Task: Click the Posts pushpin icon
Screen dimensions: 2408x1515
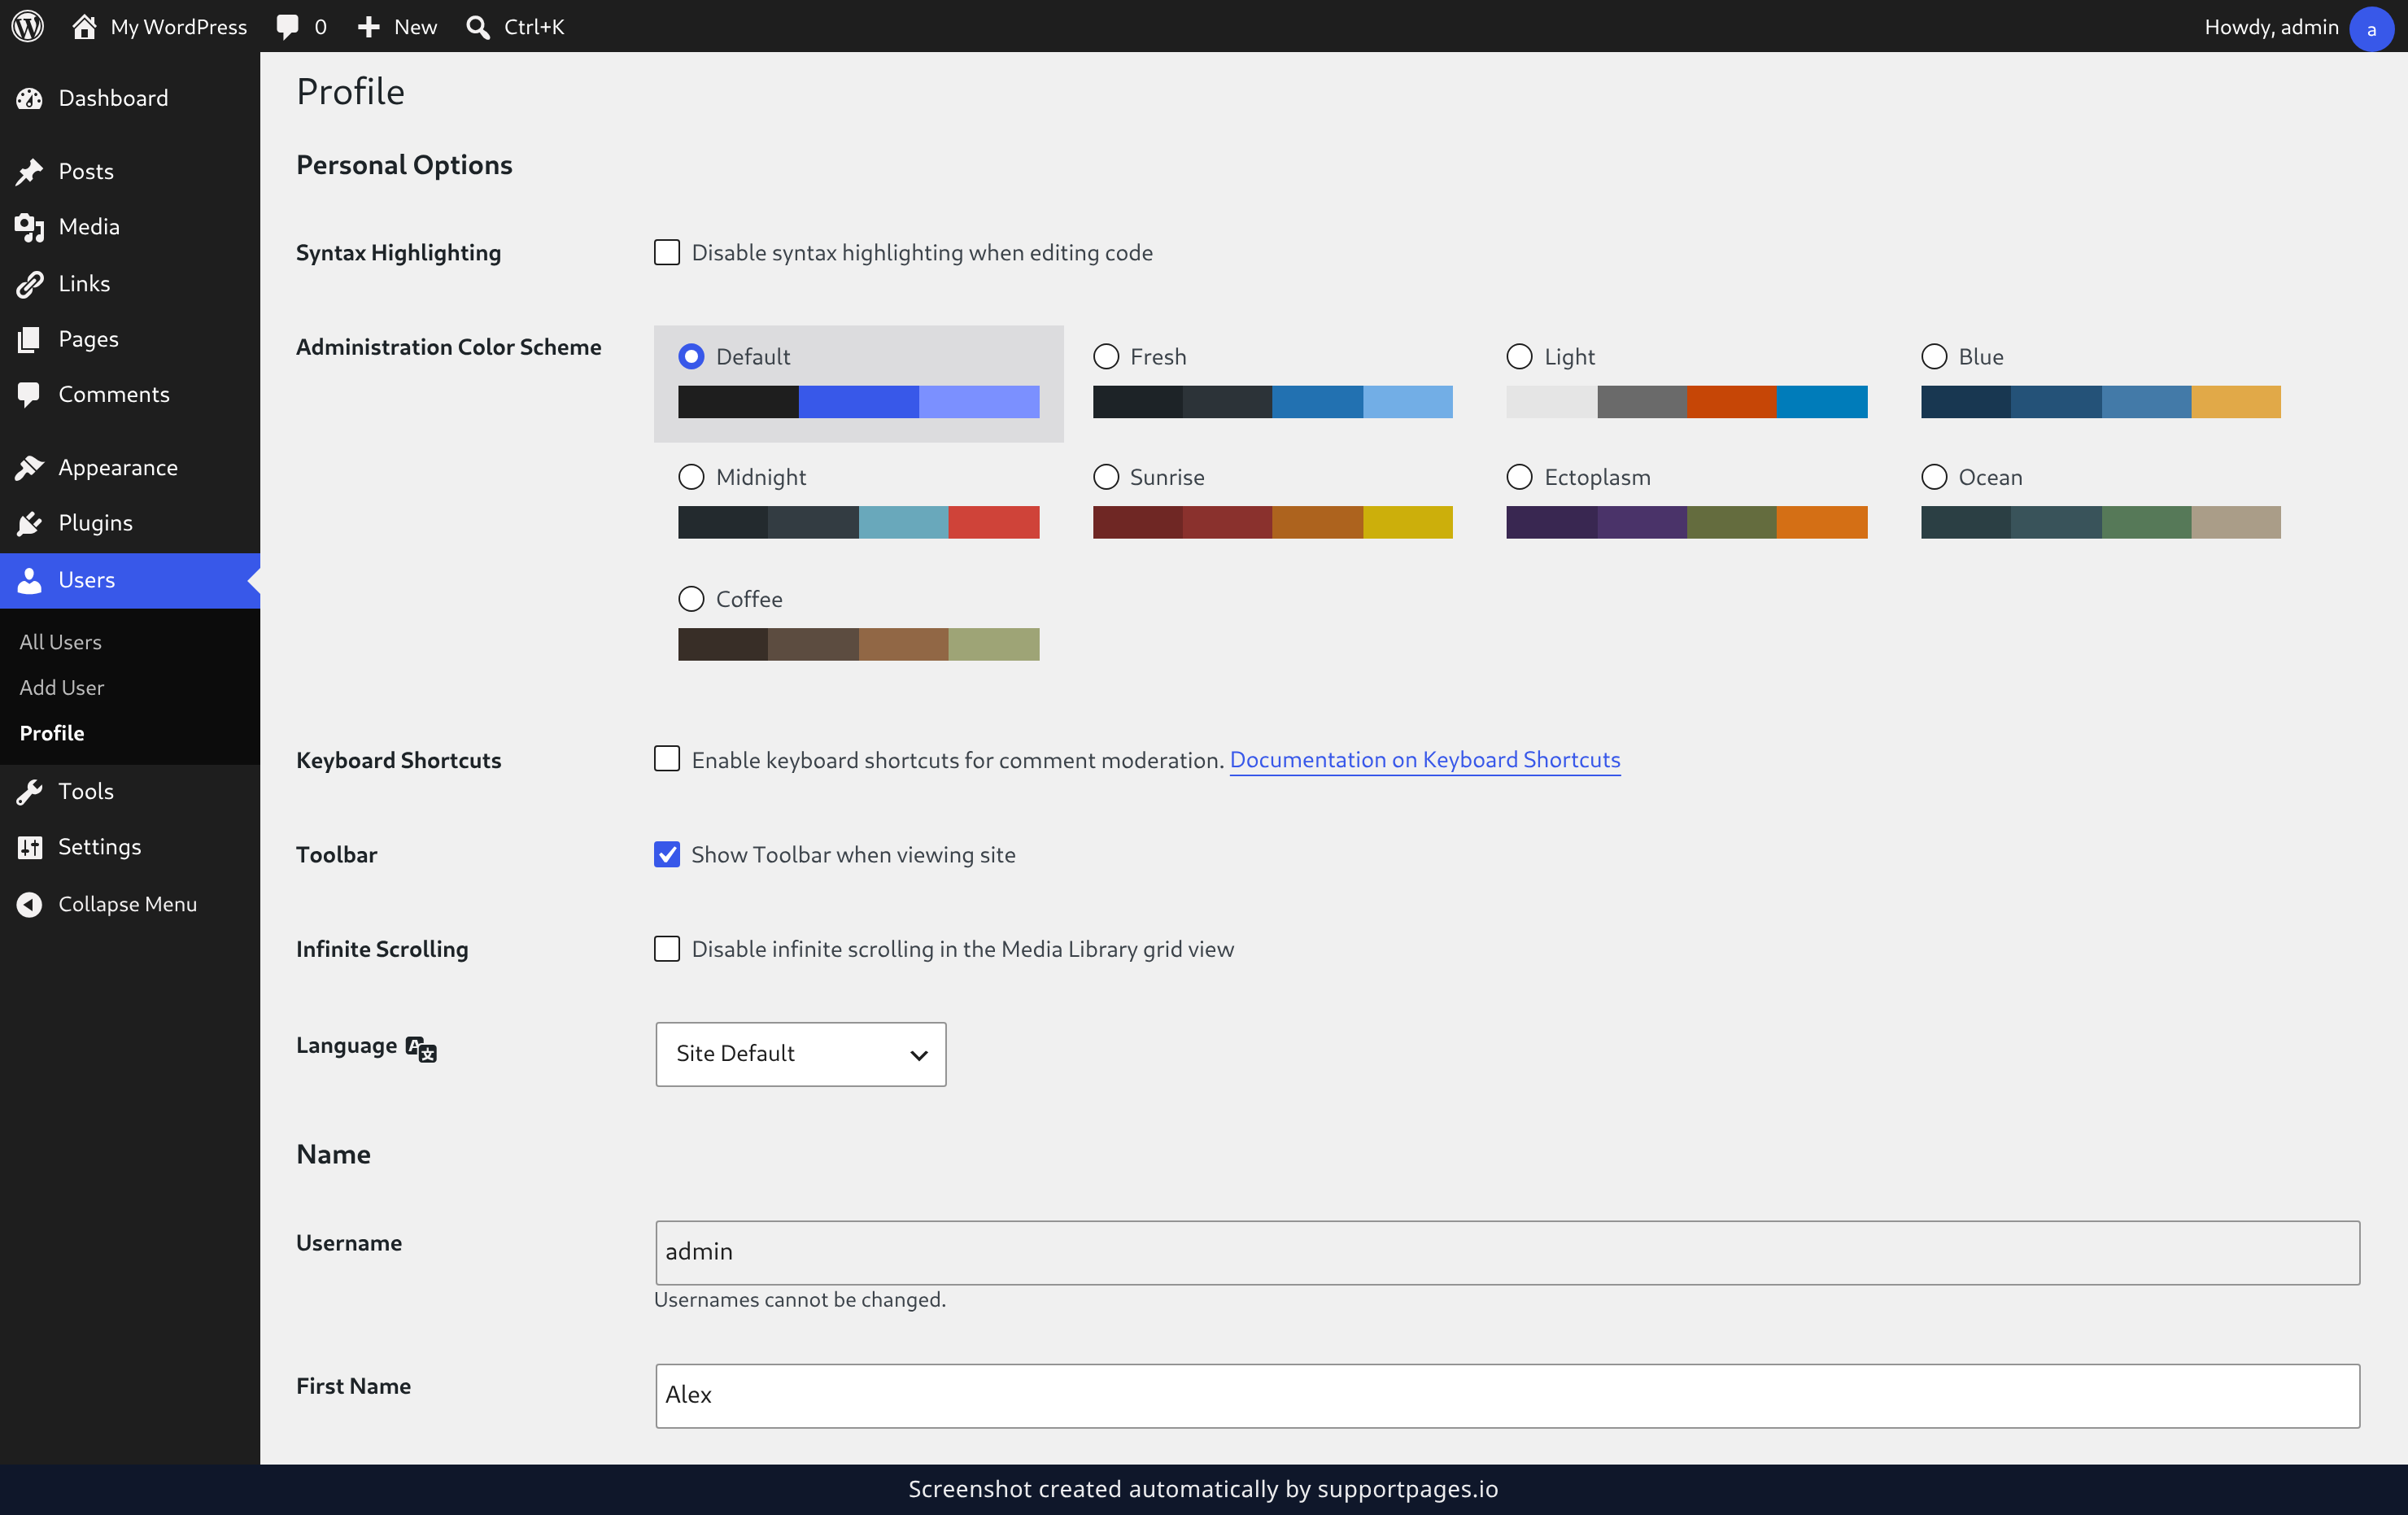Action: pyautogui.click(x=30, y=171)
